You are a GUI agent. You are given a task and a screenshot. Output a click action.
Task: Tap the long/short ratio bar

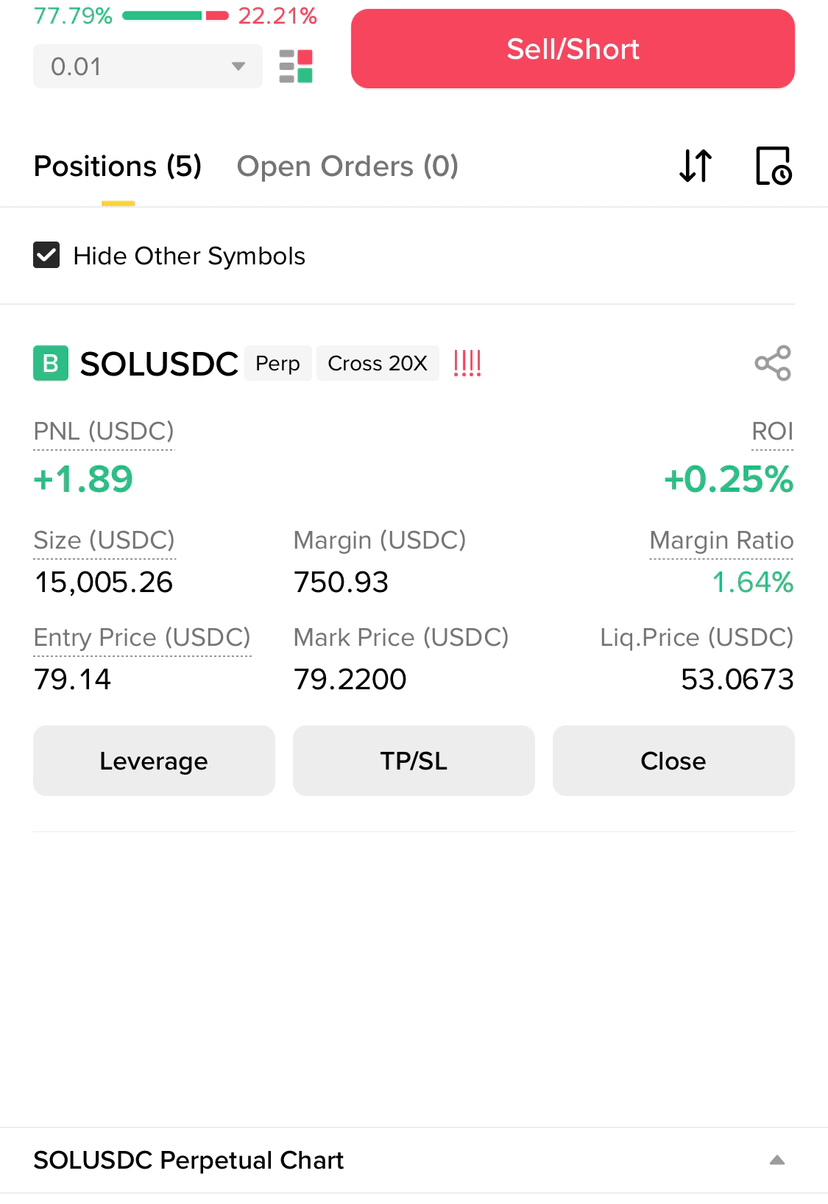tap(176, 16)
